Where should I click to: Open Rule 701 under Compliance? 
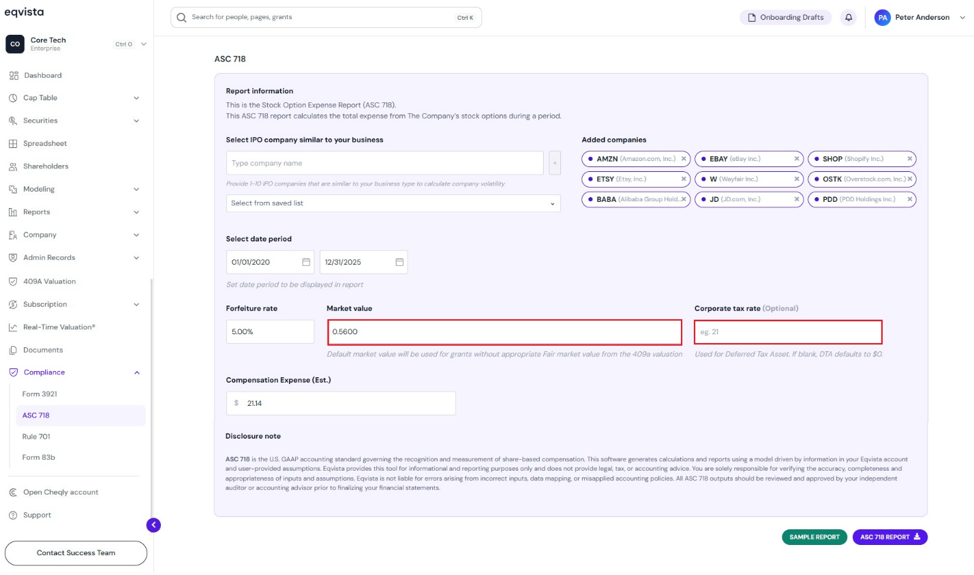pyautogui.click(x=36, y=437)
